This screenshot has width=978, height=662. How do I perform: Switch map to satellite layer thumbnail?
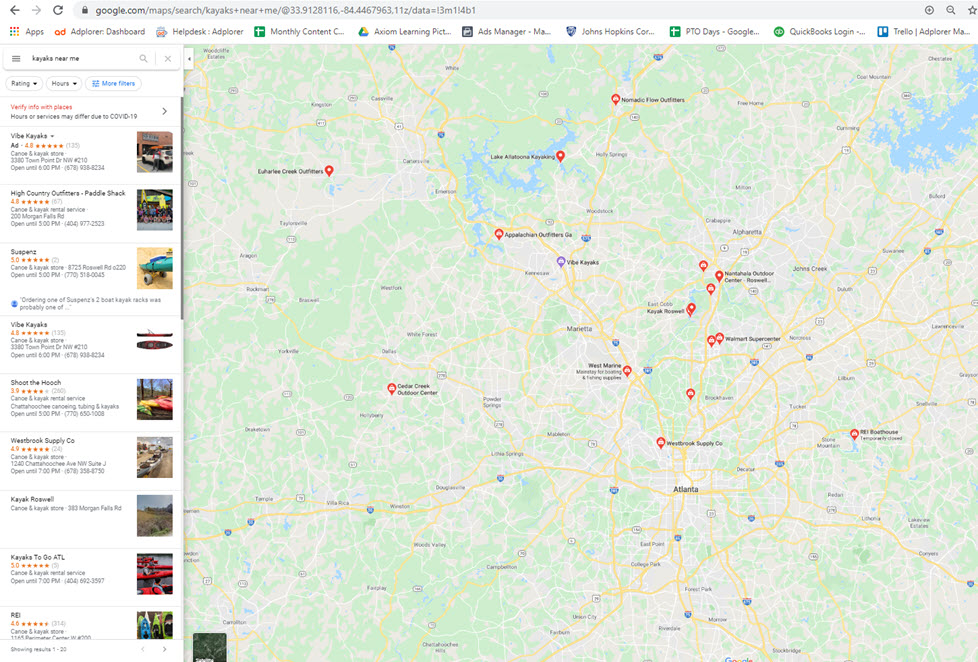210,648
